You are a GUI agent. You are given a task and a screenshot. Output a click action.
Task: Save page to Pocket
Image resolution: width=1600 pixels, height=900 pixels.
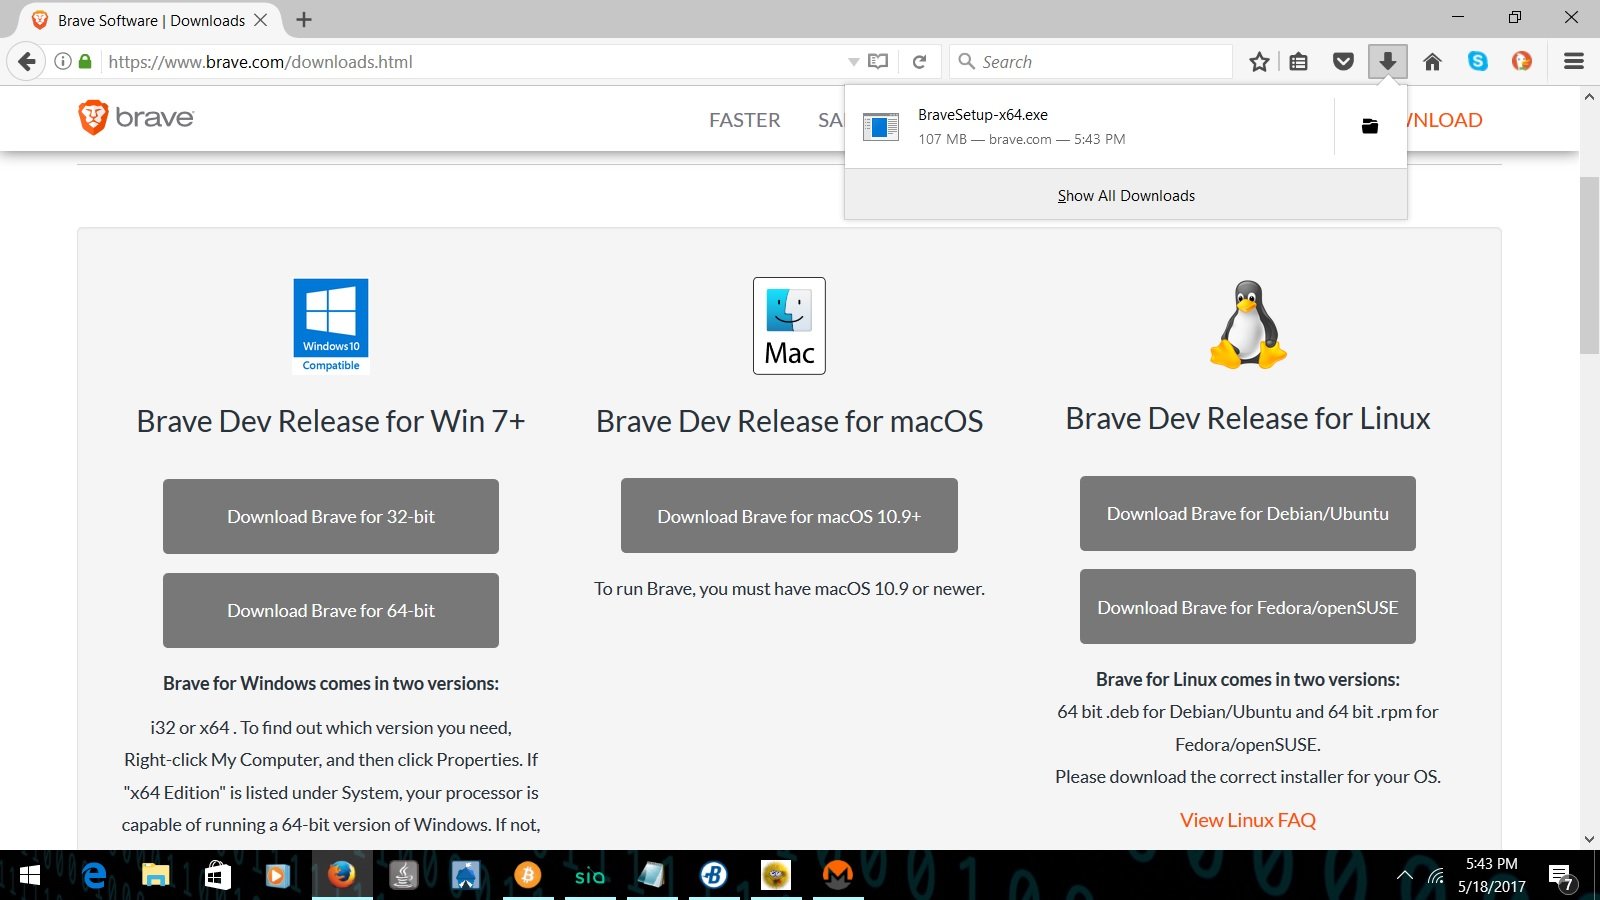tap(1343, 62)
